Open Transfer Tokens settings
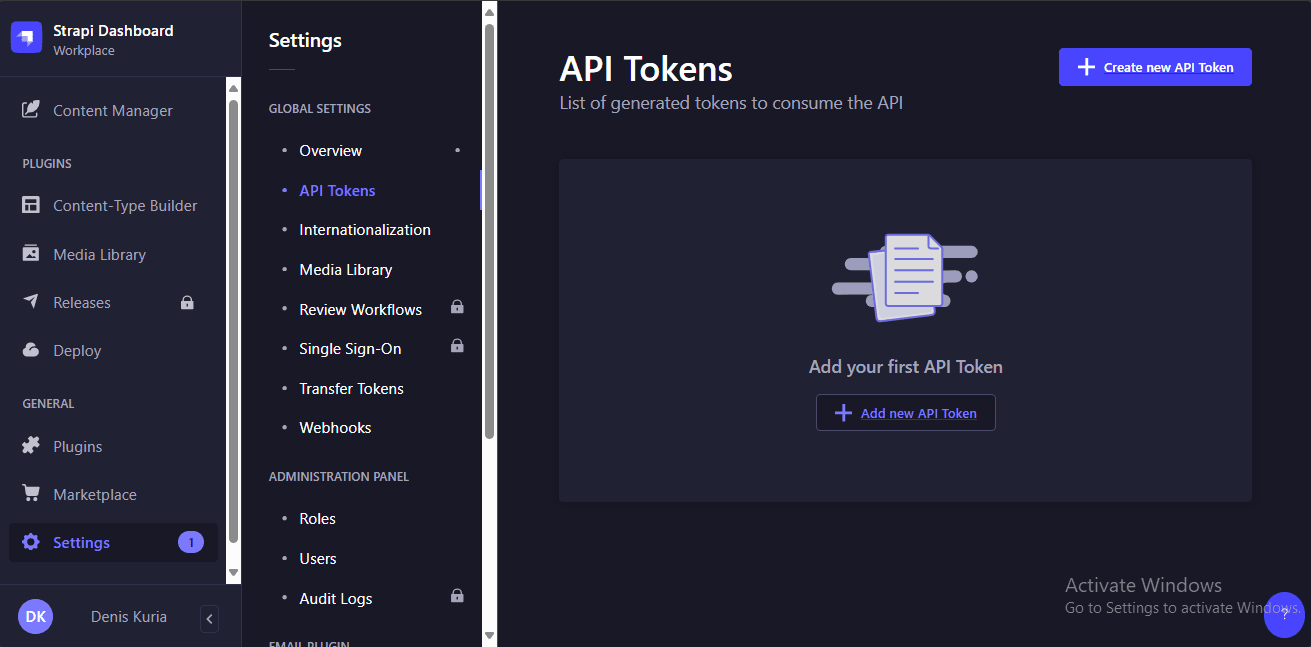Image resolution: width=1311 pixels, height=647 pixels. click(351, 388)
